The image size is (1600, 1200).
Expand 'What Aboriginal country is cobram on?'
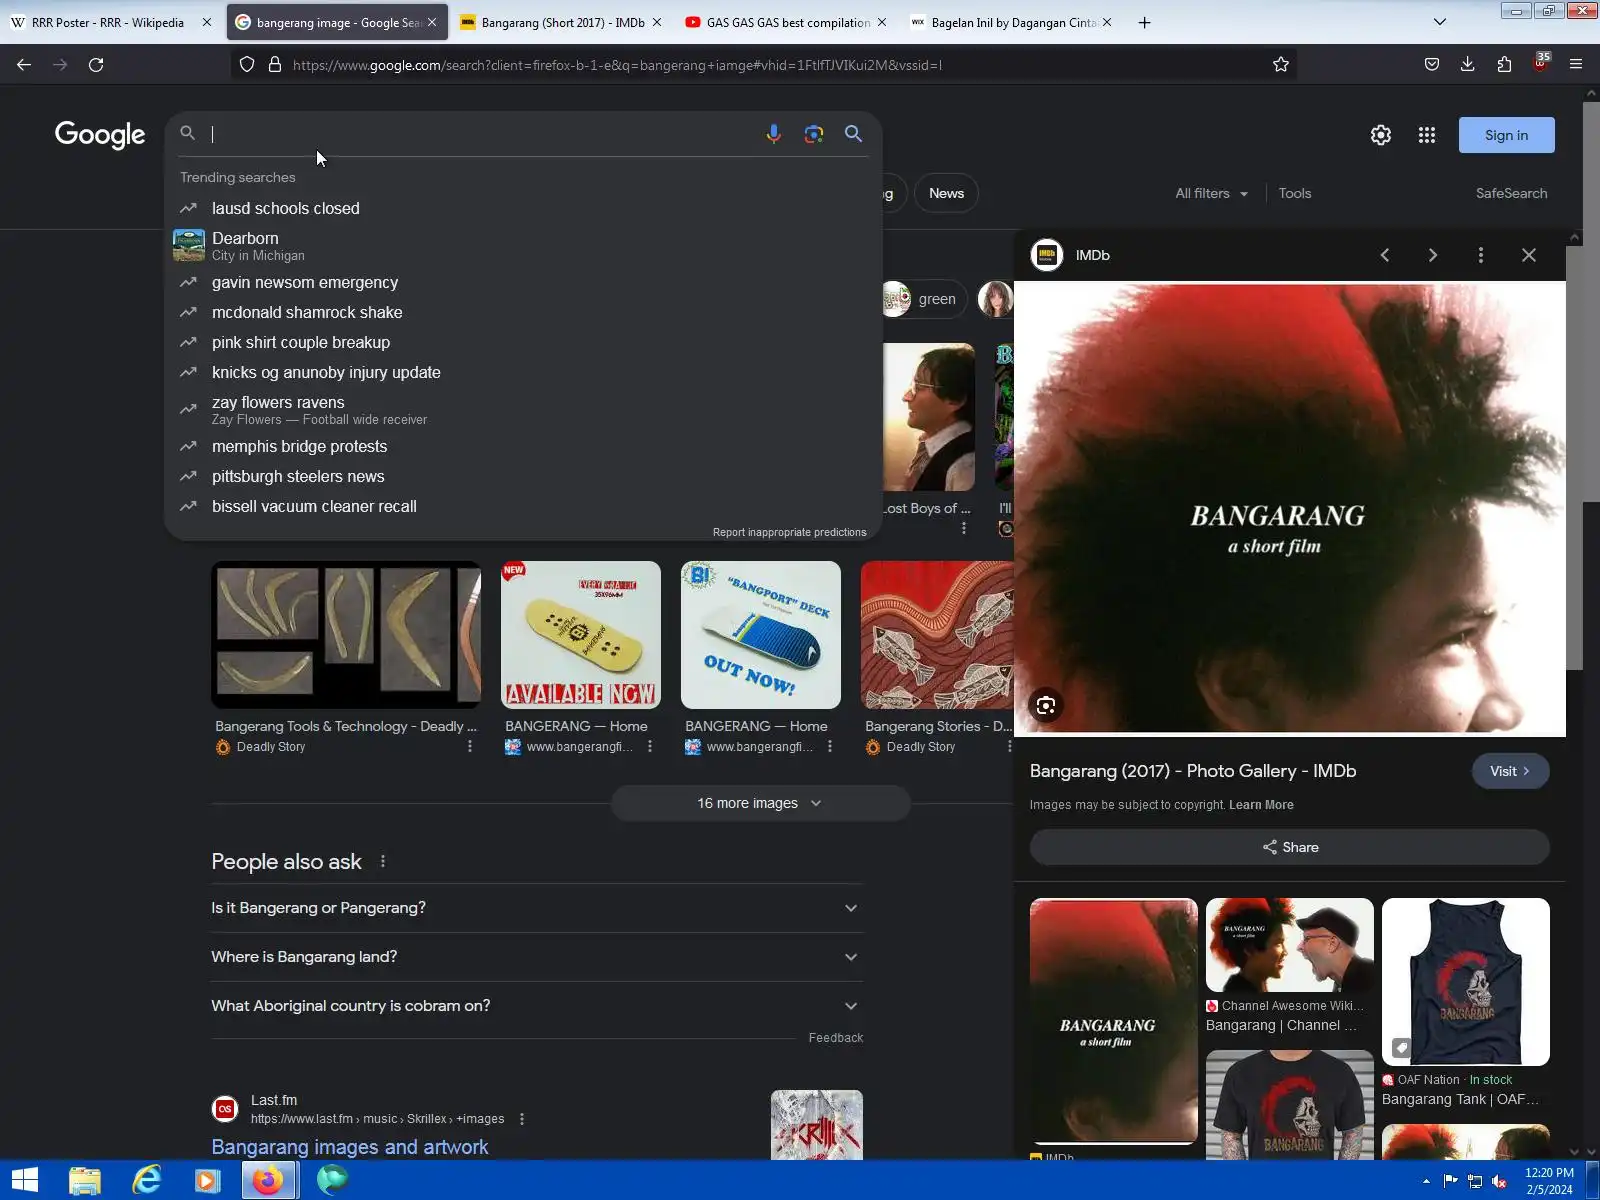[536, 1006]
